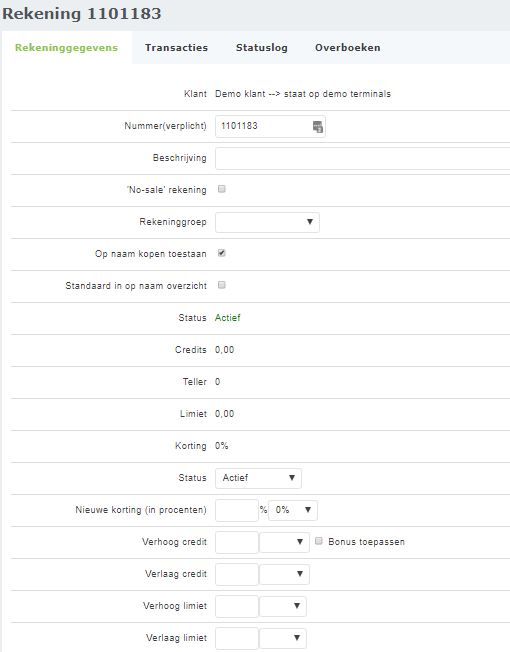Uncheck Op naam kopen toestaan

coord(222,253)
